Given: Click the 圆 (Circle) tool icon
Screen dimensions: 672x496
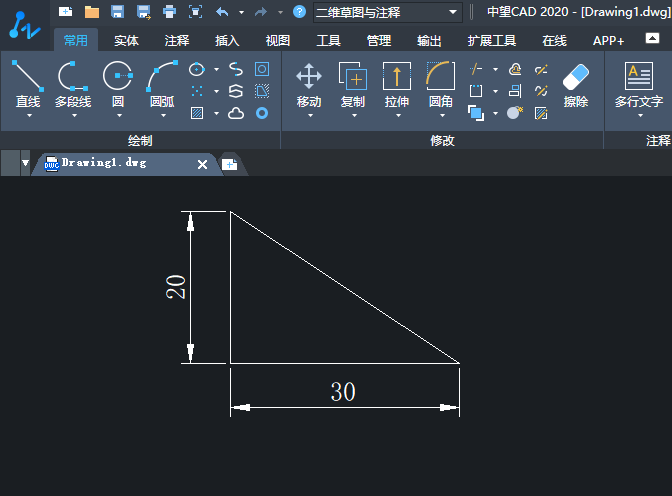Looking at the screenshot, I should 118,77.
